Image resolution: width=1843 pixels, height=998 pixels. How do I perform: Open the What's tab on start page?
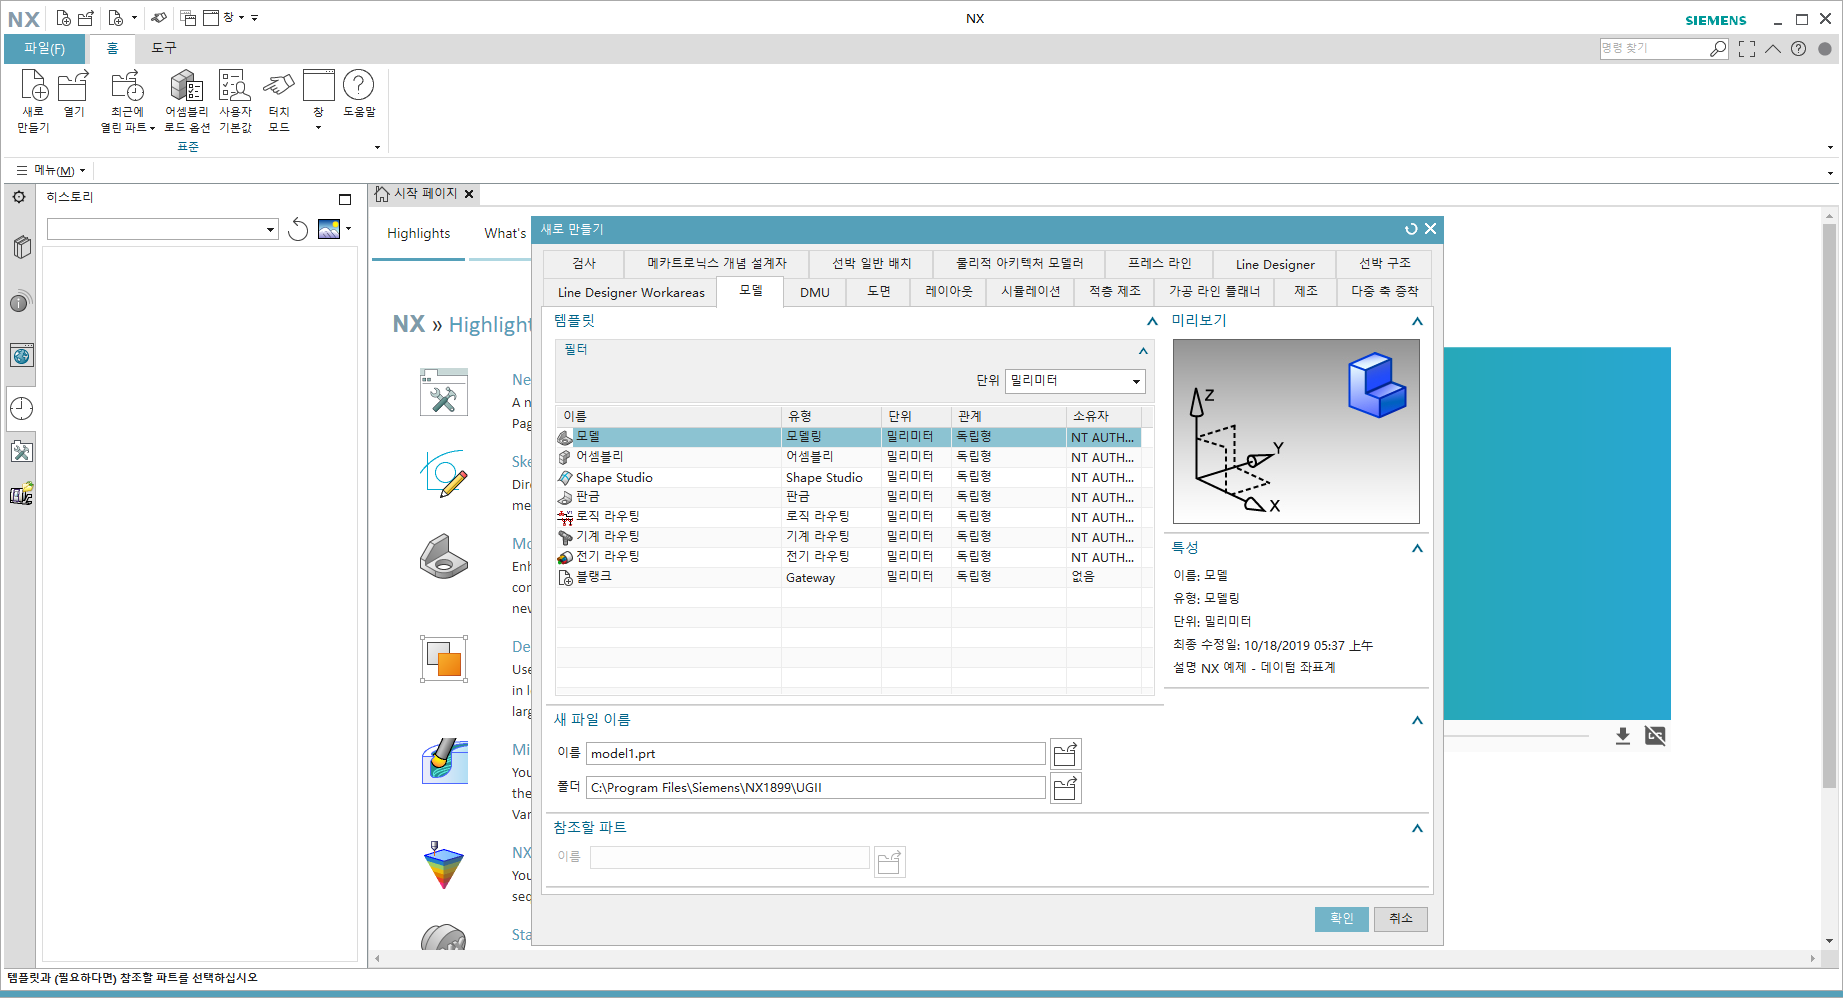coord(504,233)
